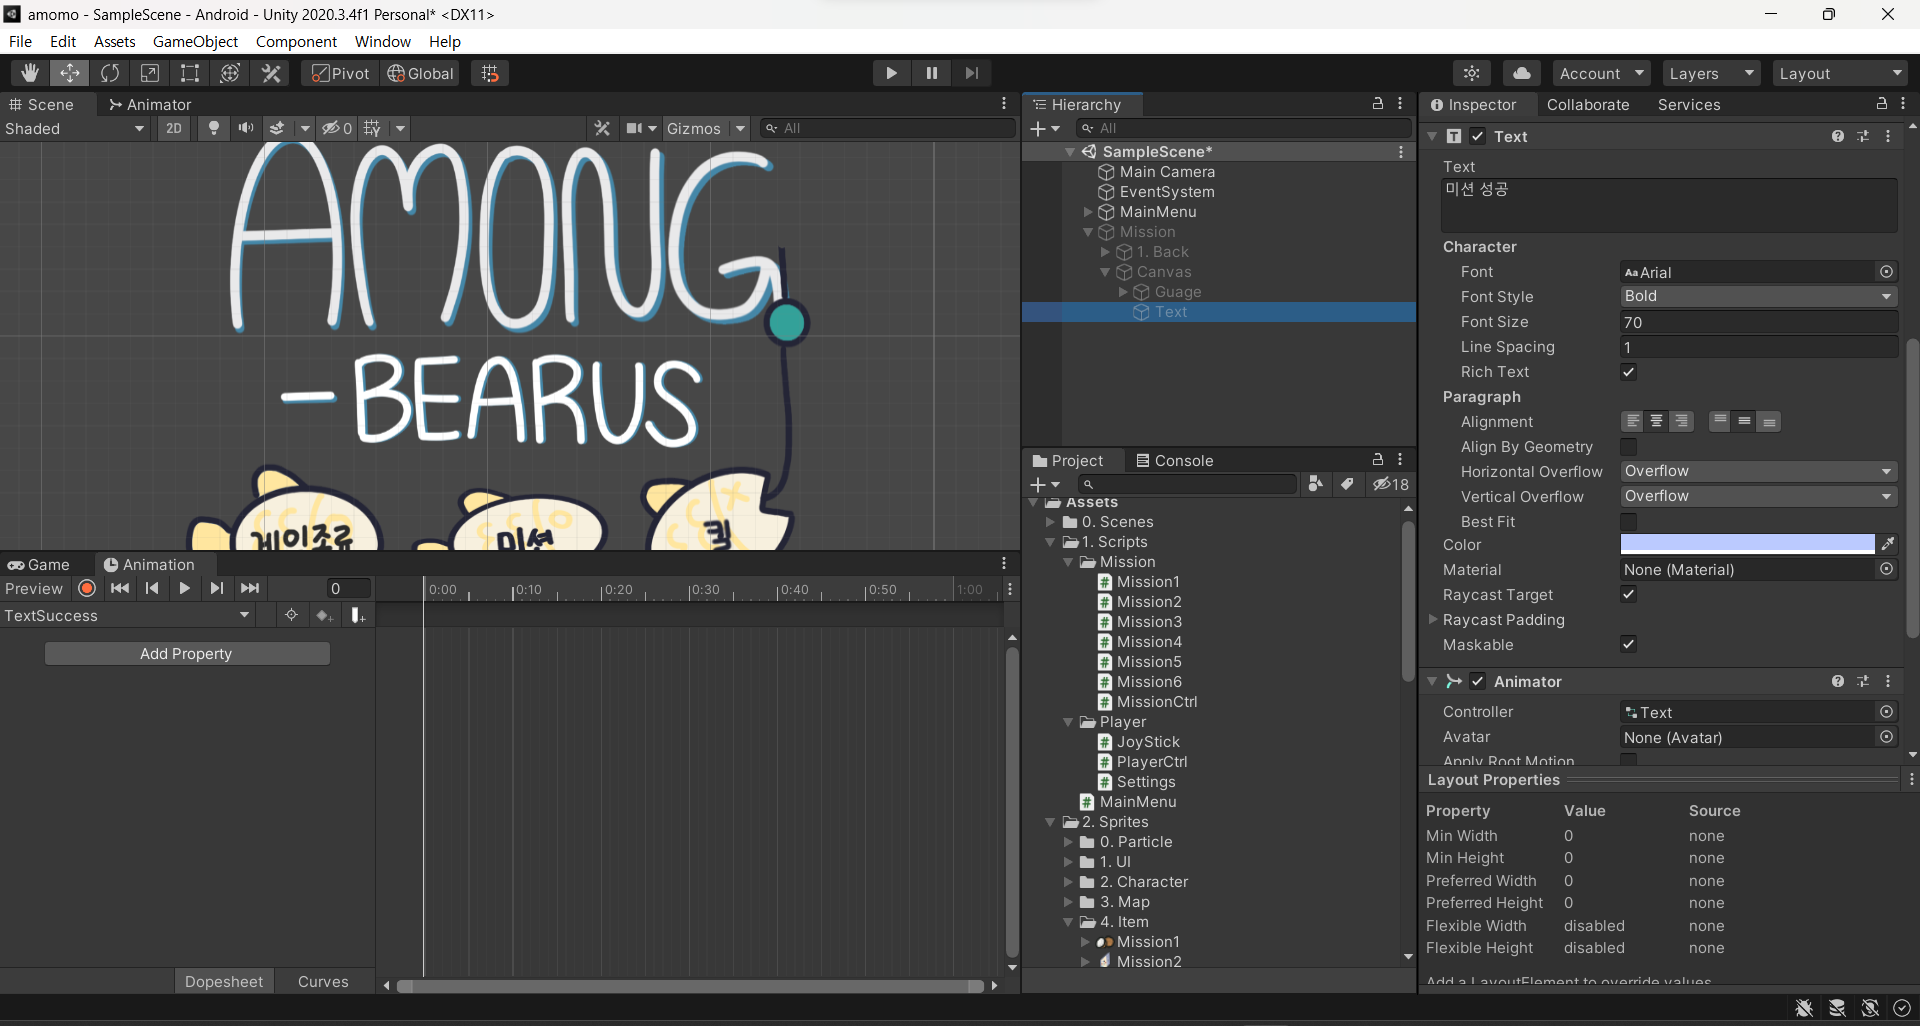Toggle hidden packages visibility count
This screenshot has height=1026, width=1920.
pos(1390,484)
